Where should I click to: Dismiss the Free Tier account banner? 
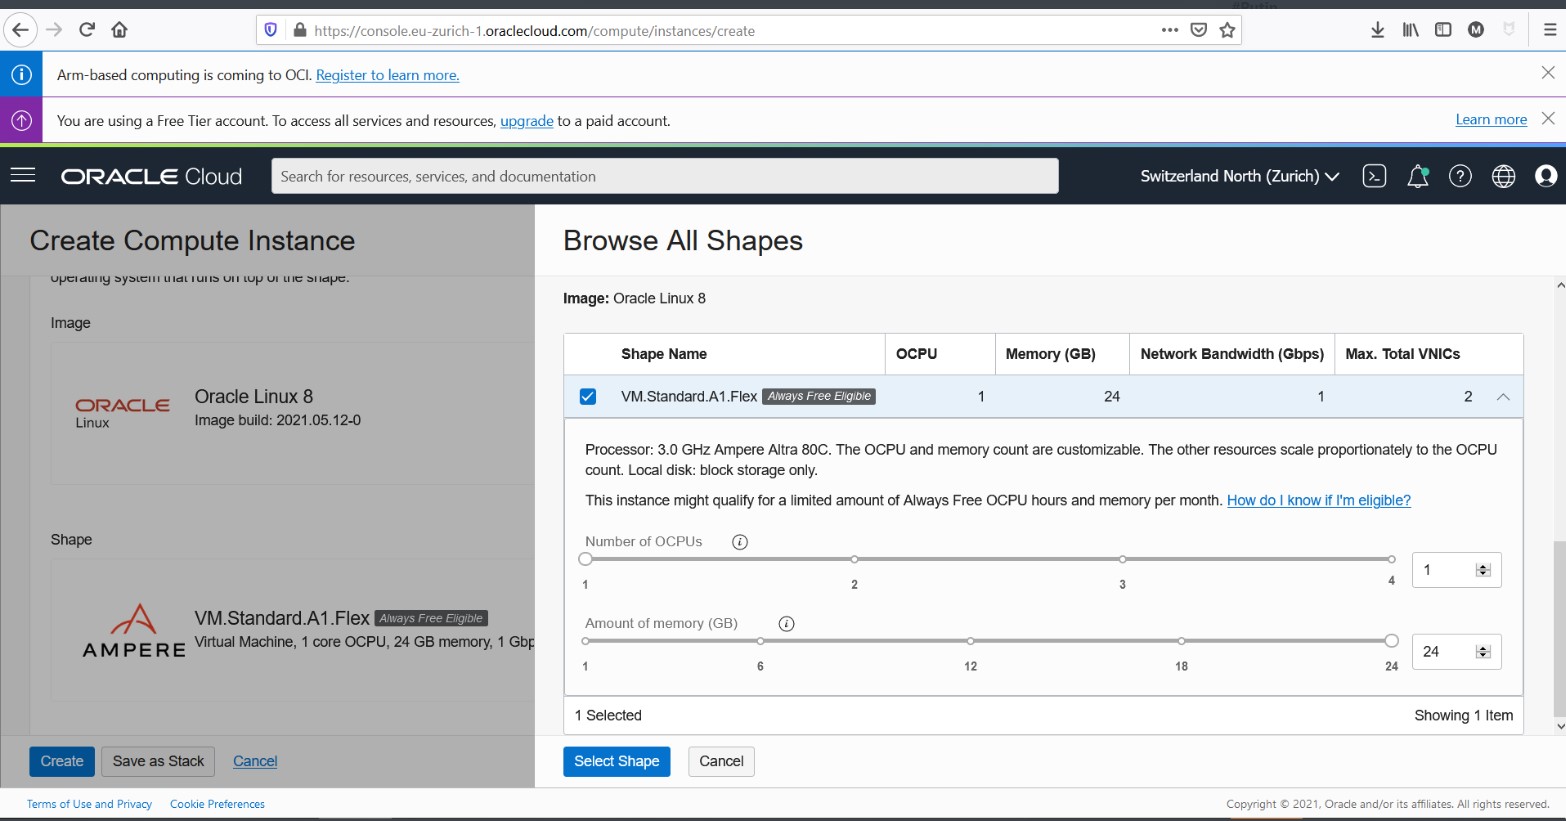click(x=1547, y=119)
